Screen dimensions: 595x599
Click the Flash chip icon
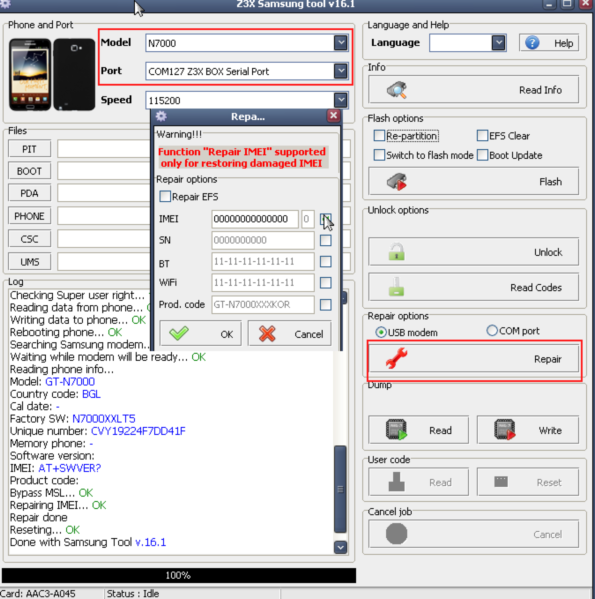coord(397,182)
